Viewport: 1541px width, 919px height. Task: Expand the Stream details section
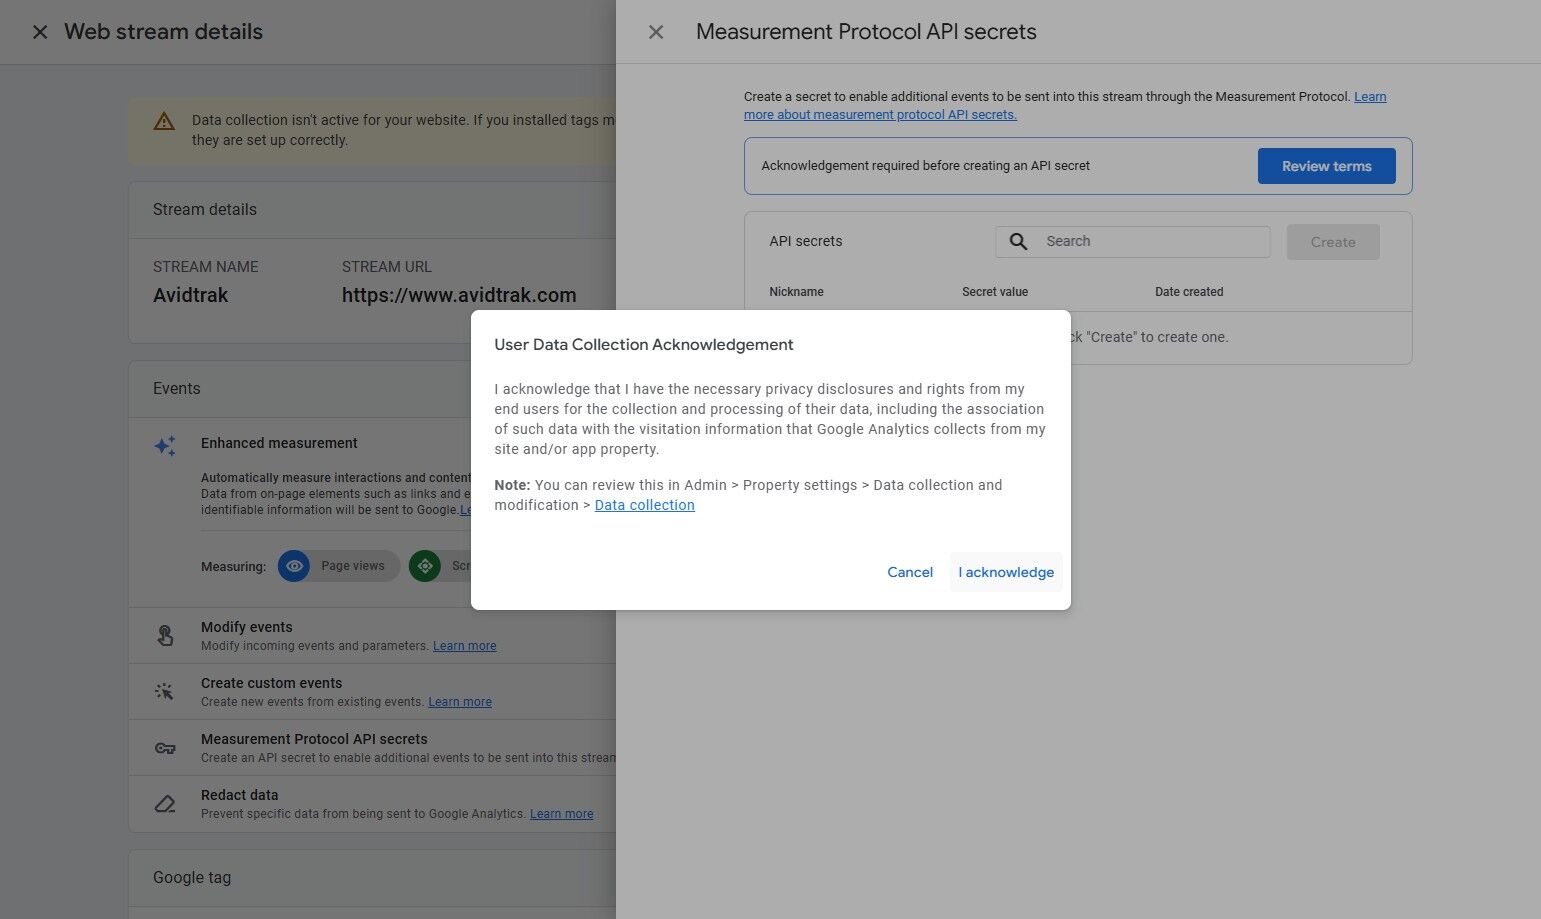click(205, 209)
